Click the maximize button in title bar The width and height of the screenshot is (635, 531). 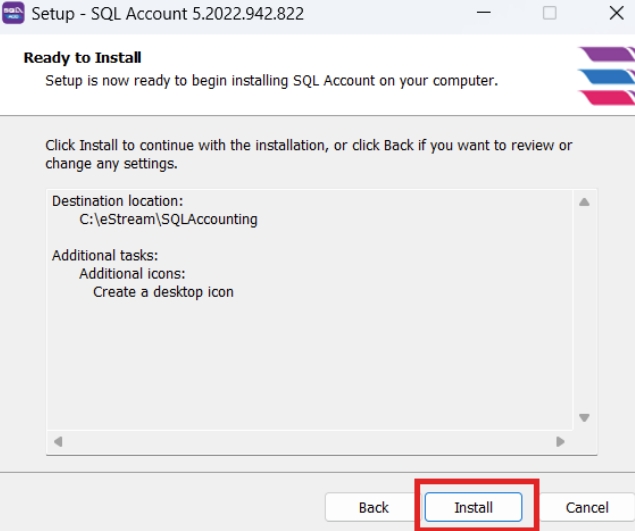click(x=550, y=14)
